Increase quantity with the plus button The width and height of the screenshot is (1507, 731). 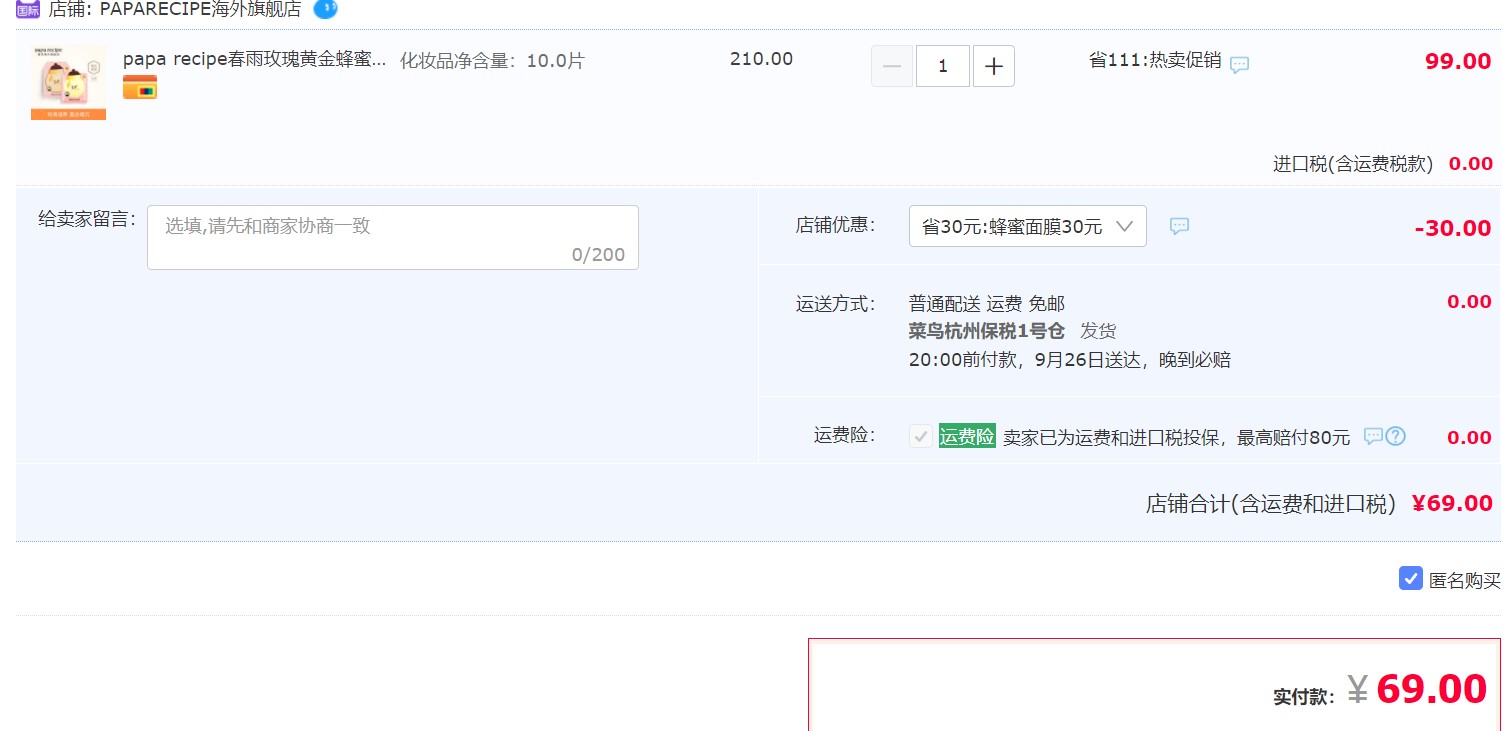click(994, 67)
